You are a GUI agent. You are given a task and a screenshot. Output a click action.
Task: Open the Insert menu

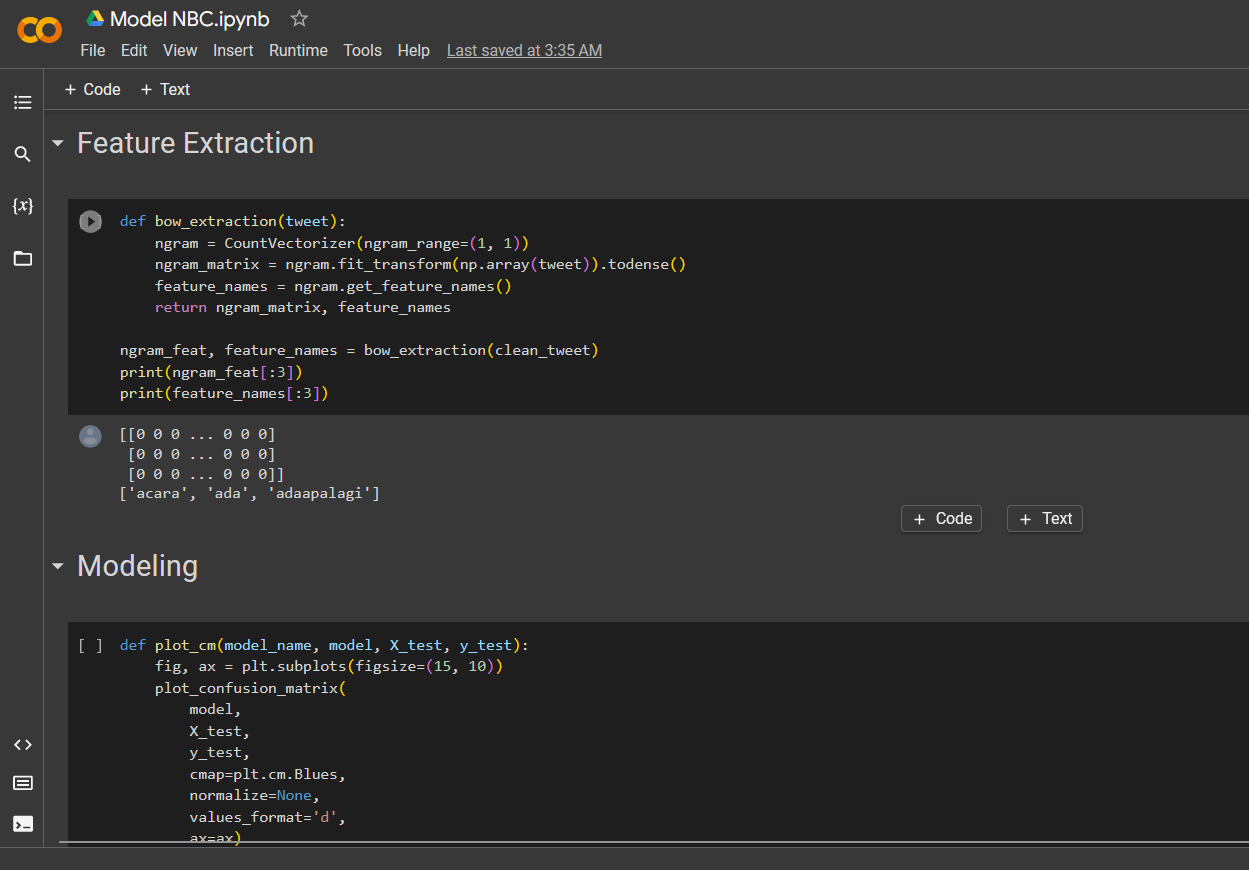[x=233, y=50]
